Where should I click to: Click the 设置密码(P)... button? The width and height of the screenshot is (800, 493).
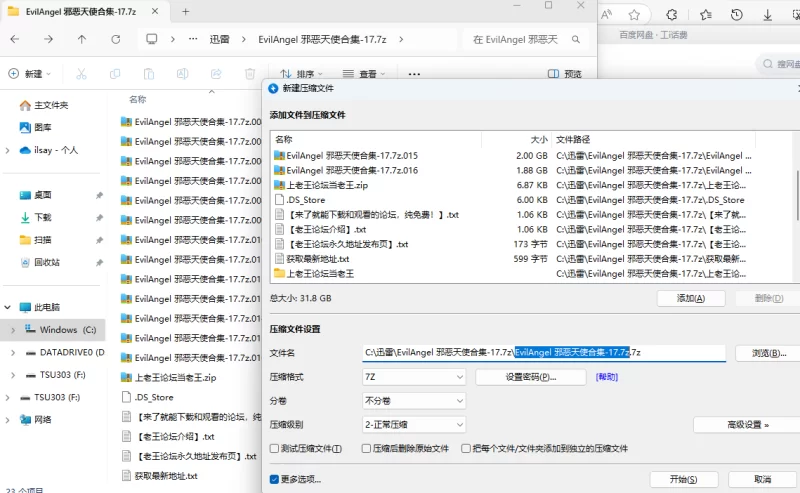click(531, 377)
